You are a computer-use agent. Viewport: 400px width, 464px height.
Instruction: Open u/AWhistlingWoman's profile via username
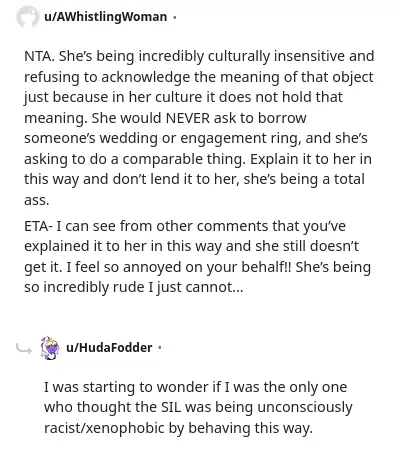(105, 17)
